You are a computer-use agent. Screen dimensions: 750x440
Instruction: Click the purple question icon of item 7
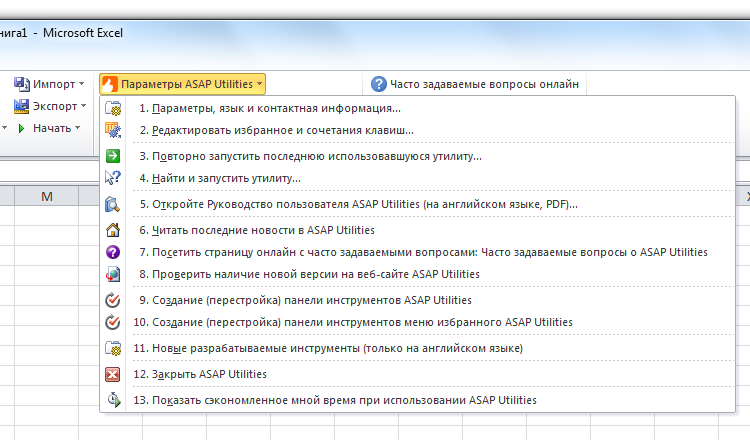[113, 252]
